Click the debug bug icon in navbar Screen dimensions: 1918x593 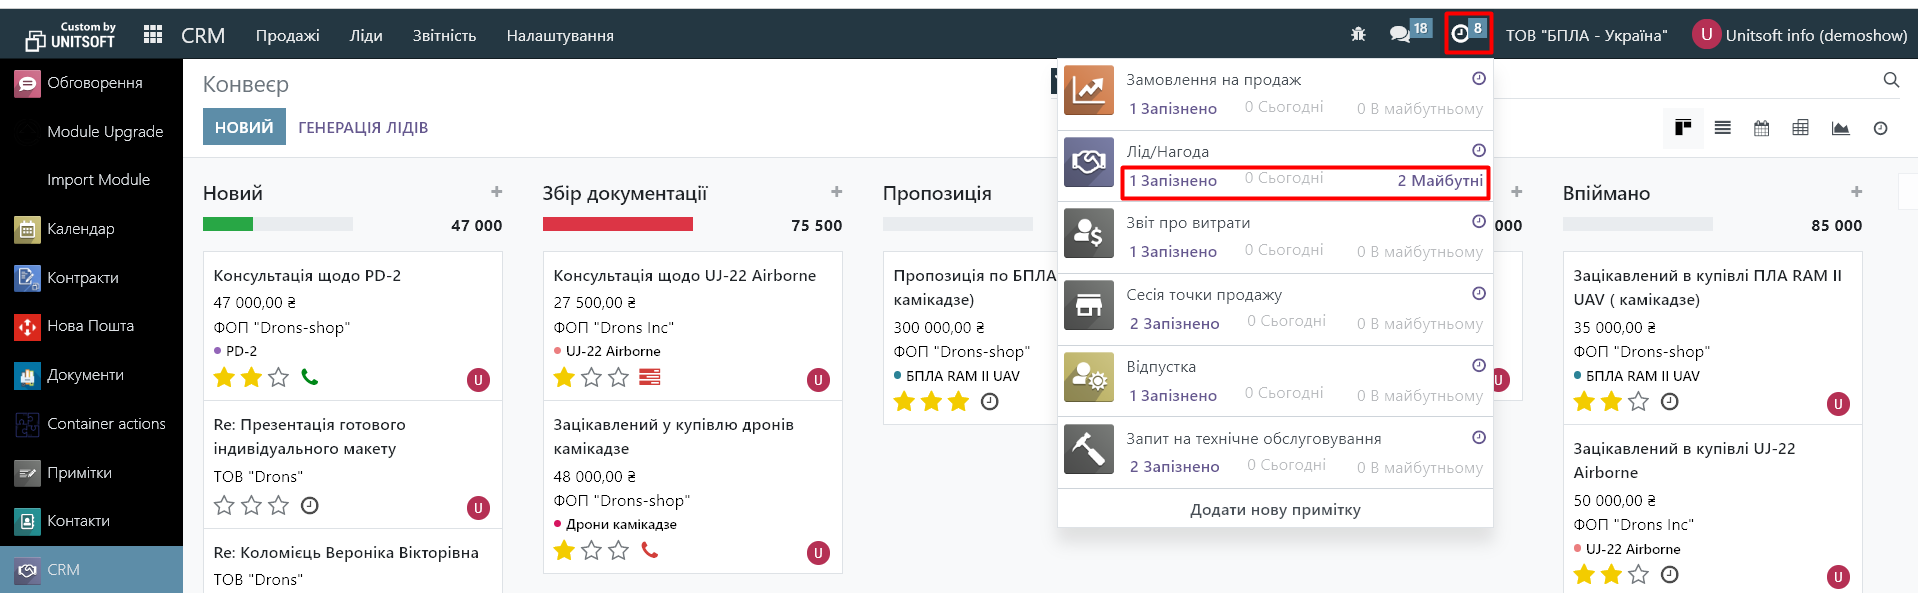1358,35
